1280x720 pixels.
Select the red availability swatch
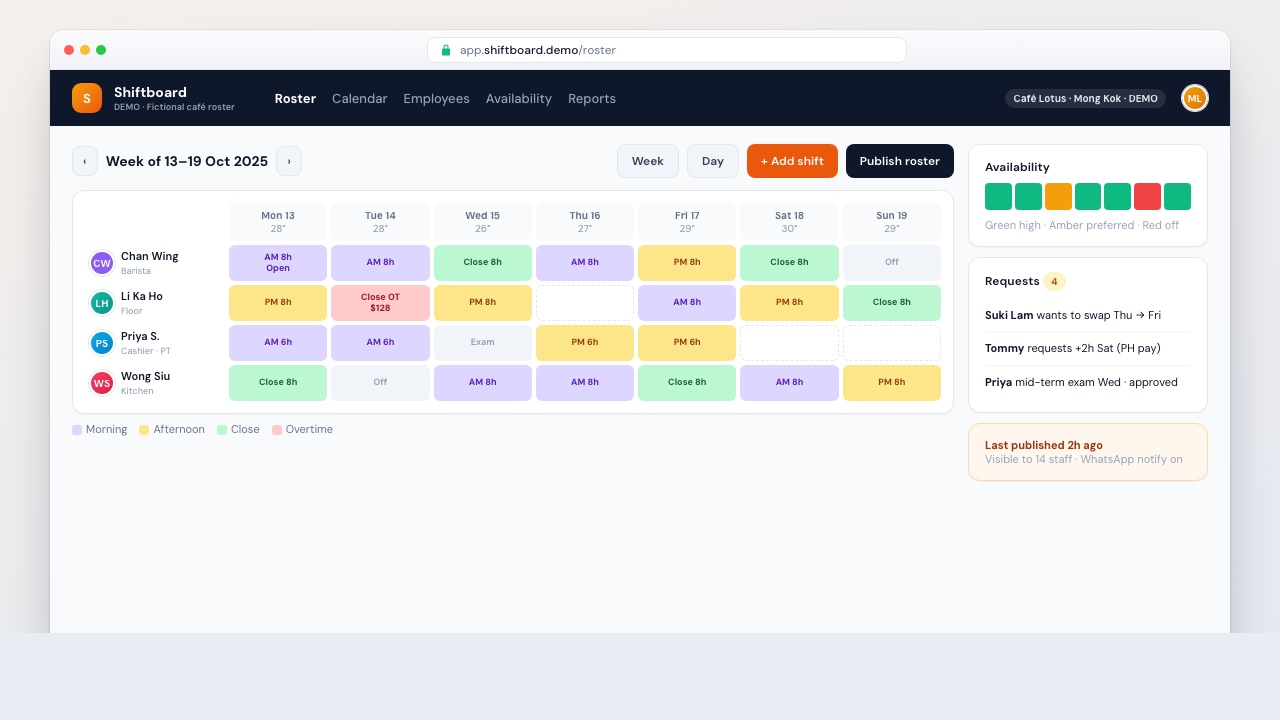[1147, 196]
